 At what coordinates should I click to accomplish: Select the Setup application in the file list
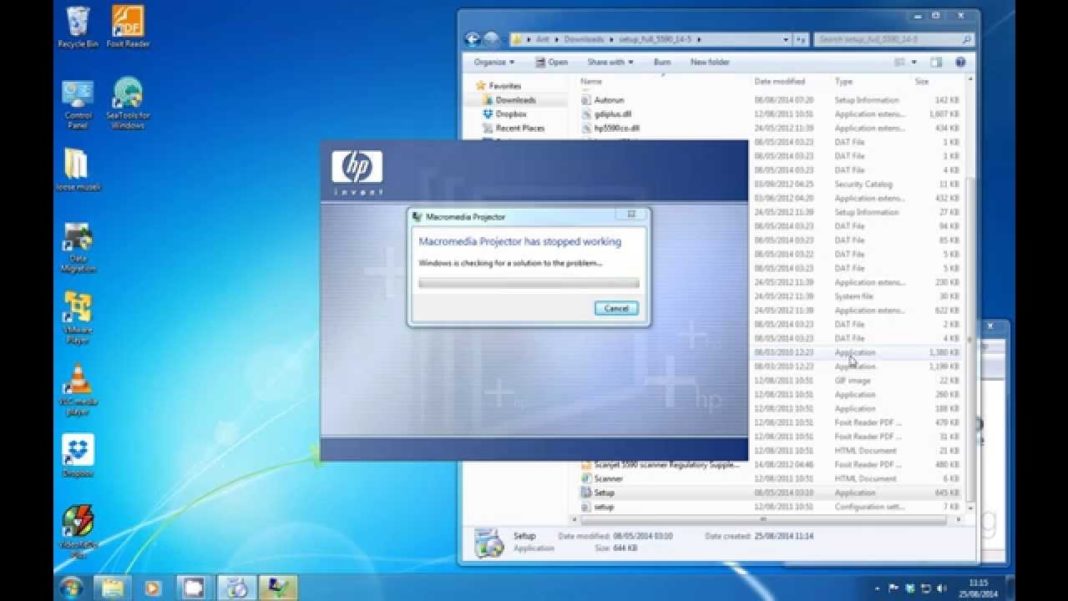(x=605, y=492)
